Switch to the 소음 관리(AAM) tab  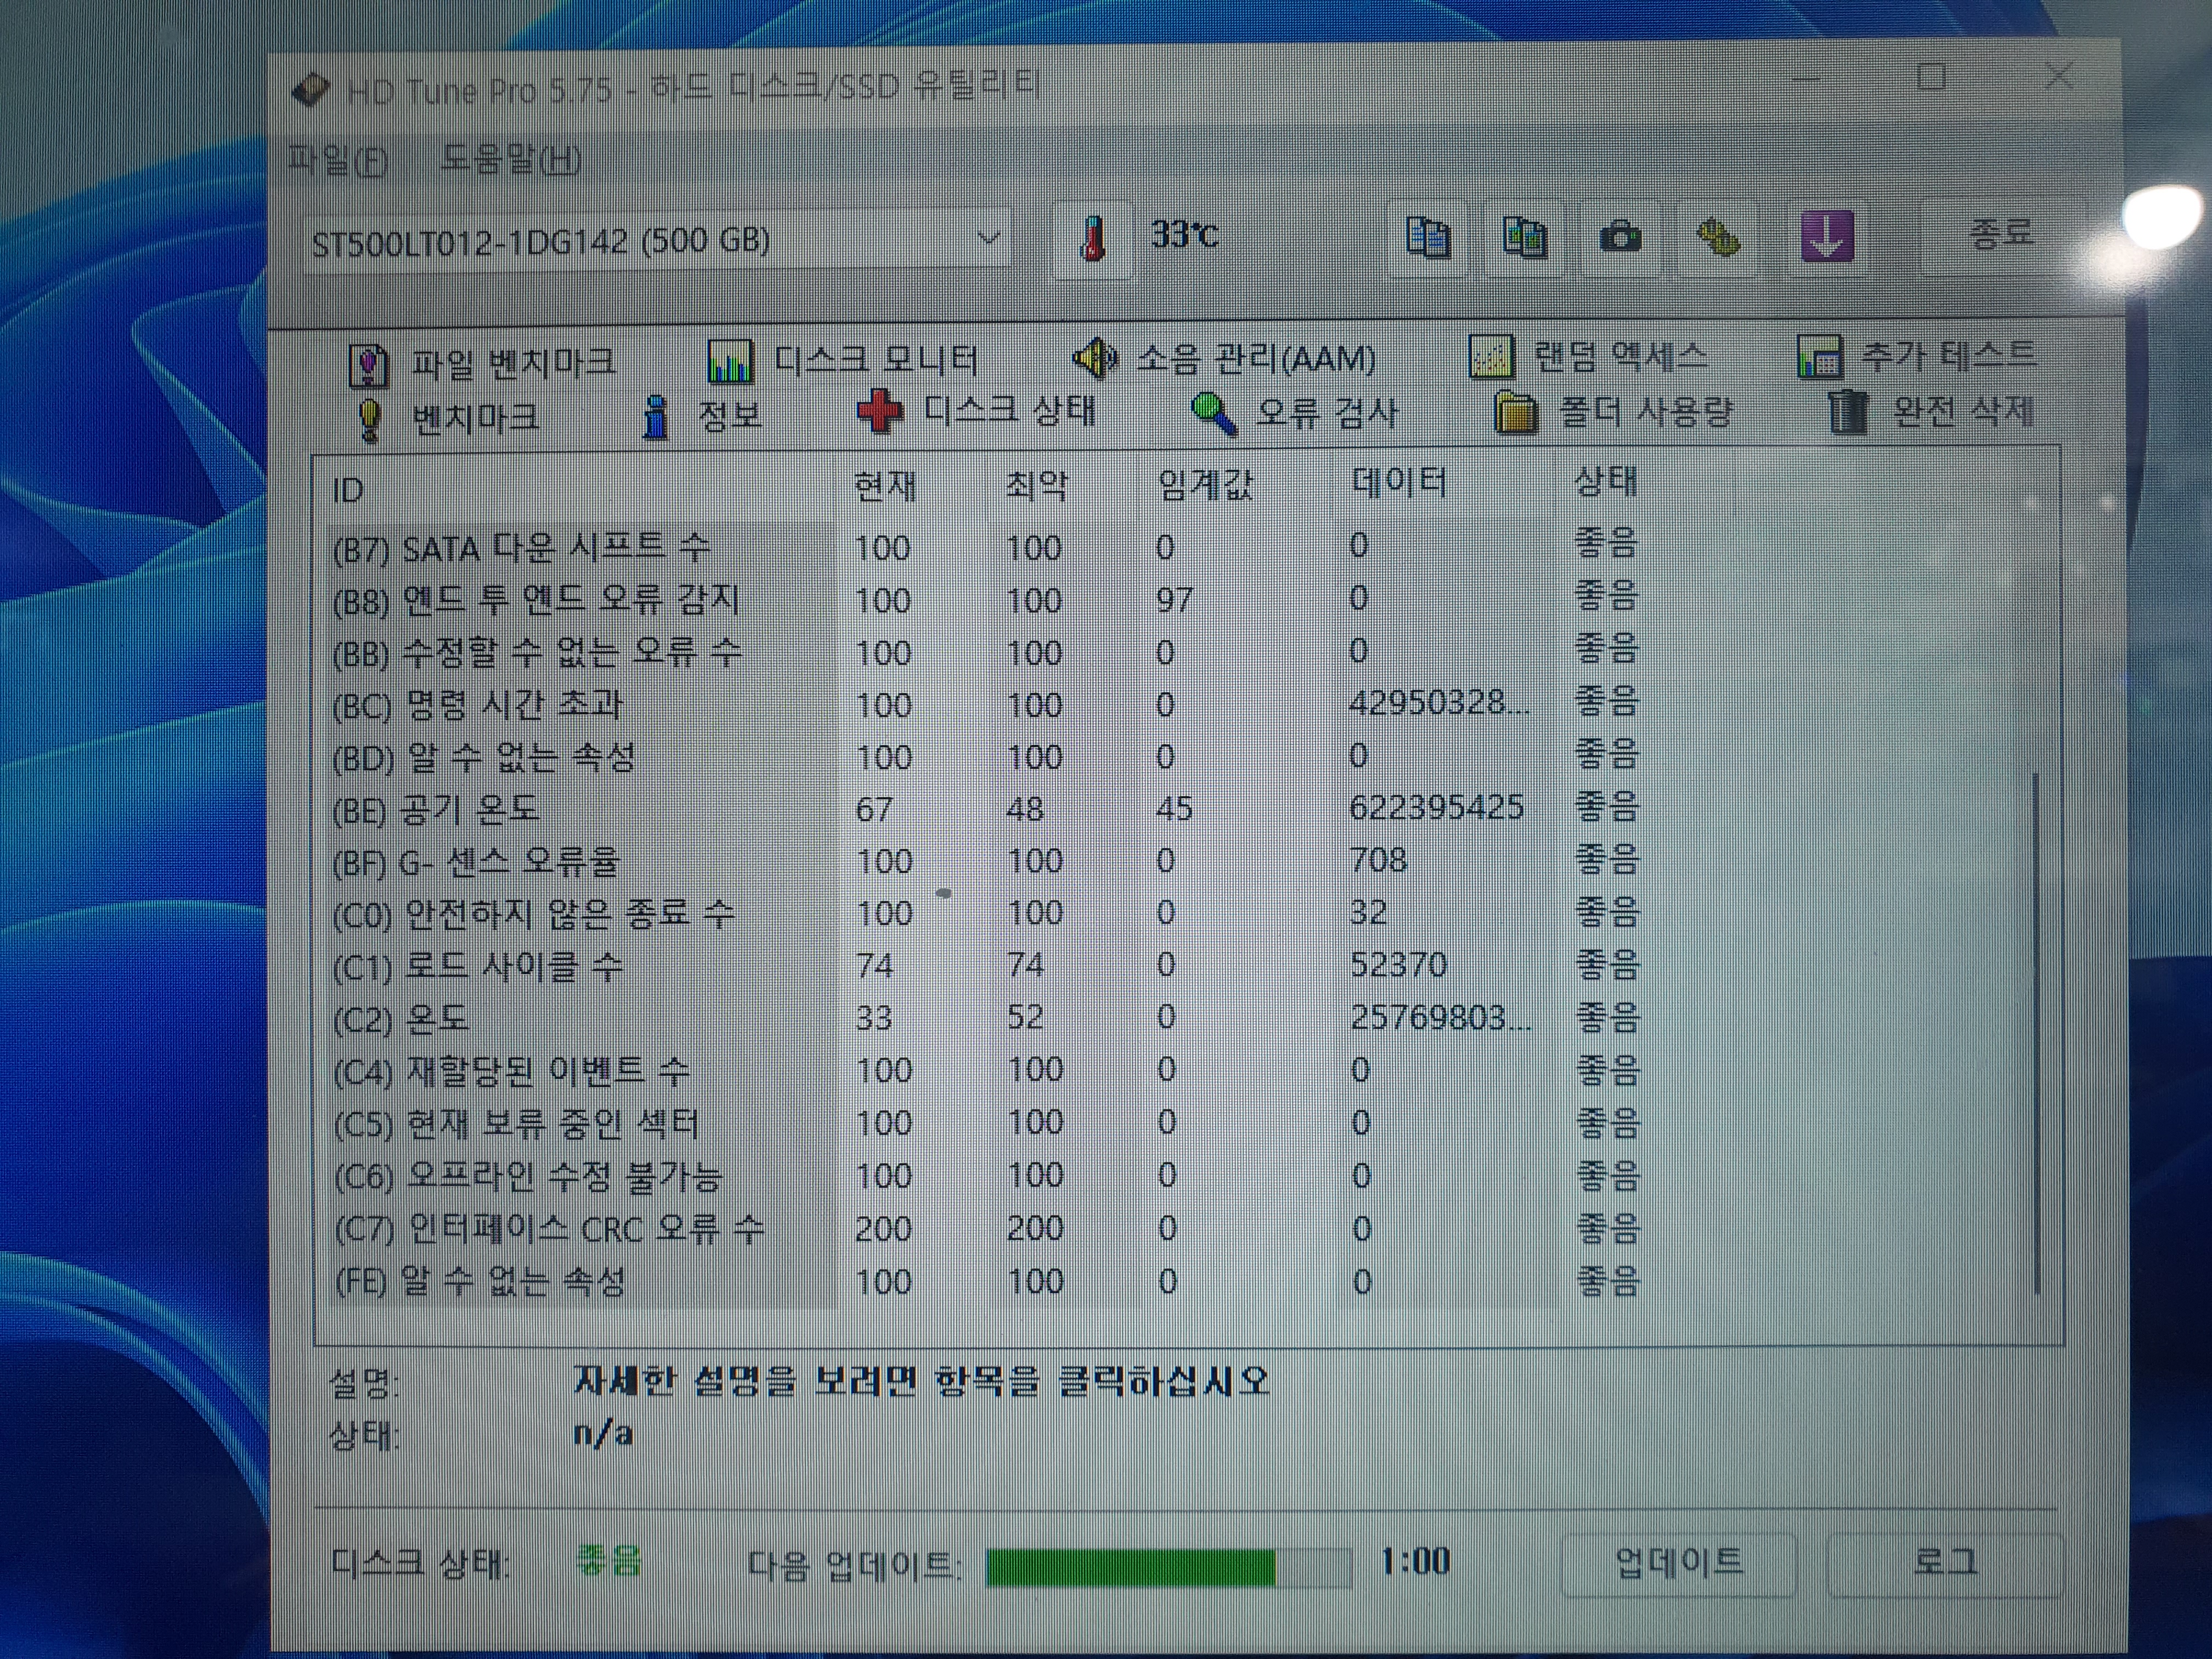pyautogui.click(x=1224, y=358)
